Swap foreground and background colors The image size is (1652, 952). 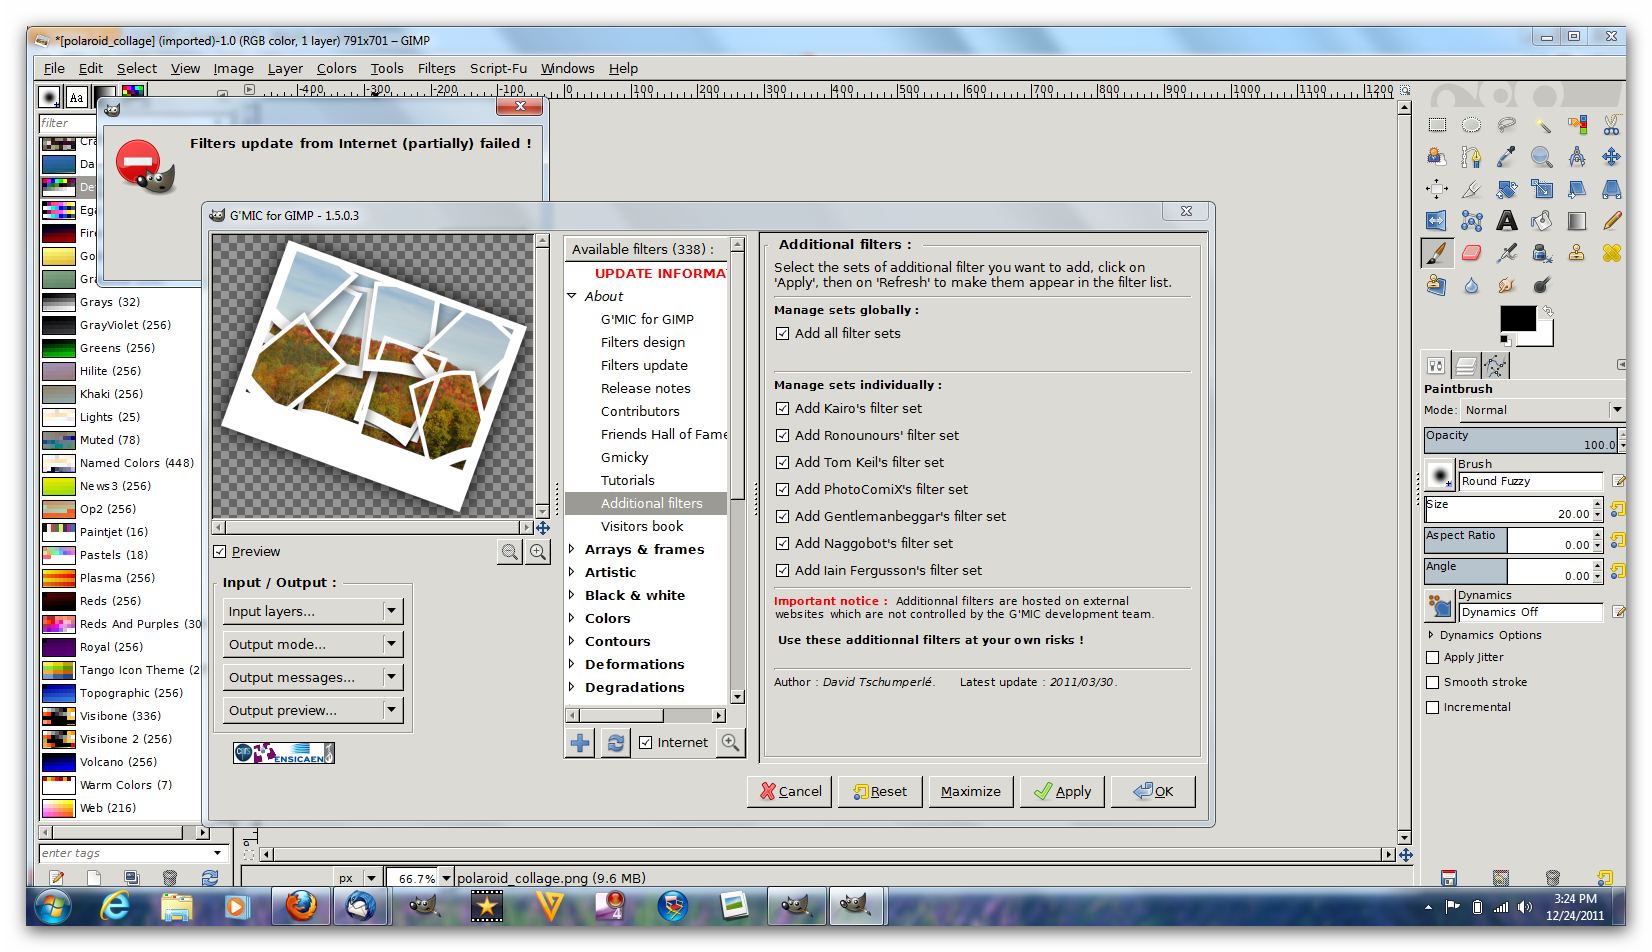click(x=1547, y=311)
